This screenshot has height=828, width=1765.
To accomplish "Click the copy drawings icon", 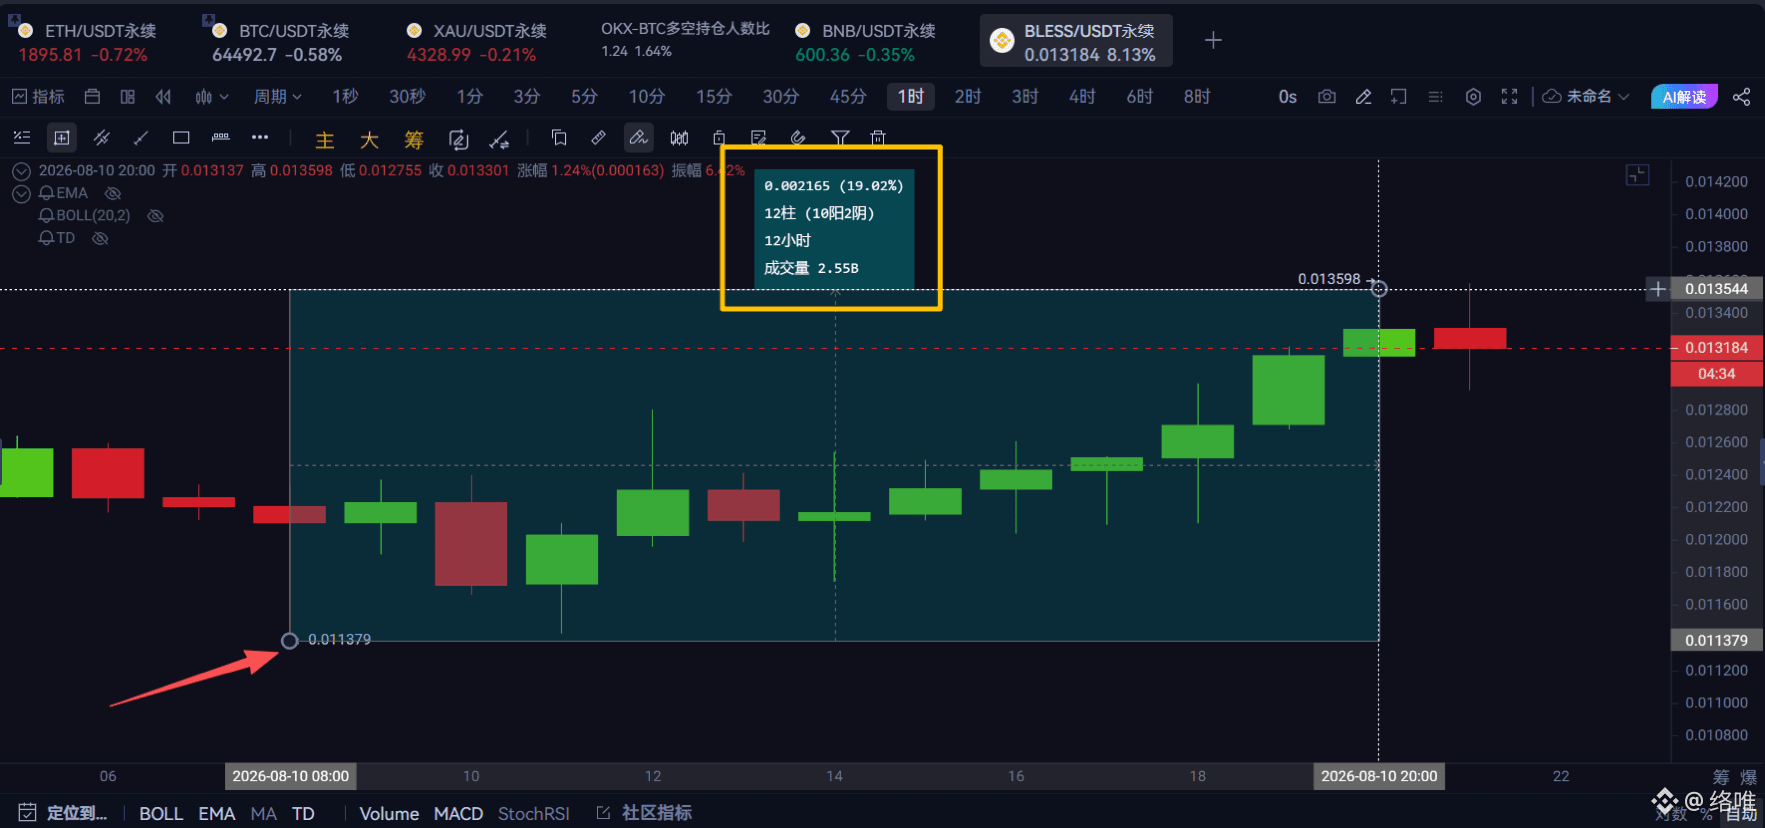I will click(x=559, y=138).
